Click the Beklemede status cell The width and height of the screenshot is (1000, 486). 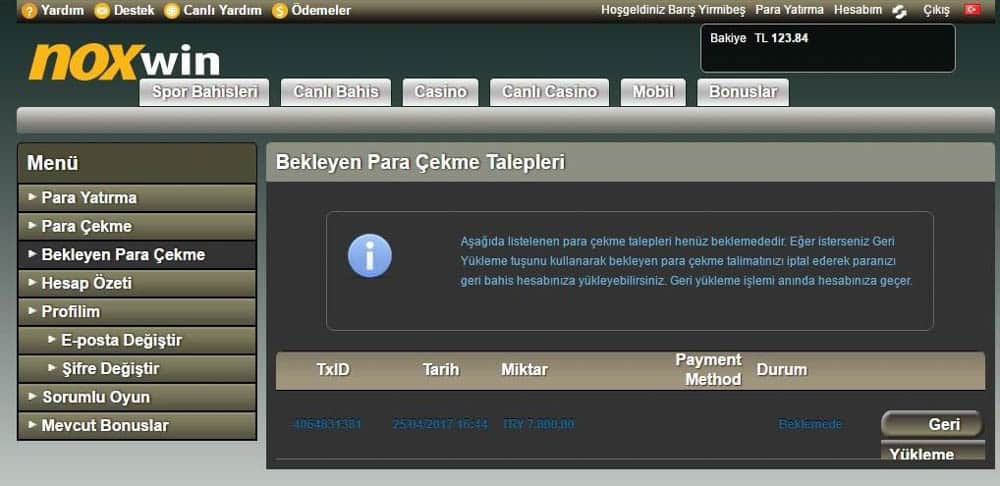point(810,424)
